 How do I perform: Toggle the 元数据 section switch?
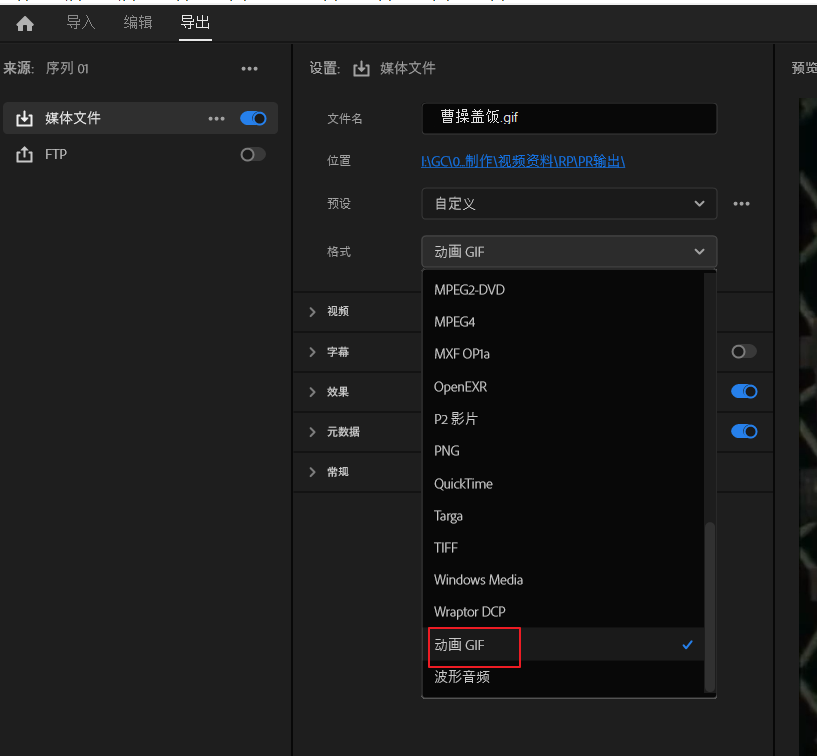(744, 432)
